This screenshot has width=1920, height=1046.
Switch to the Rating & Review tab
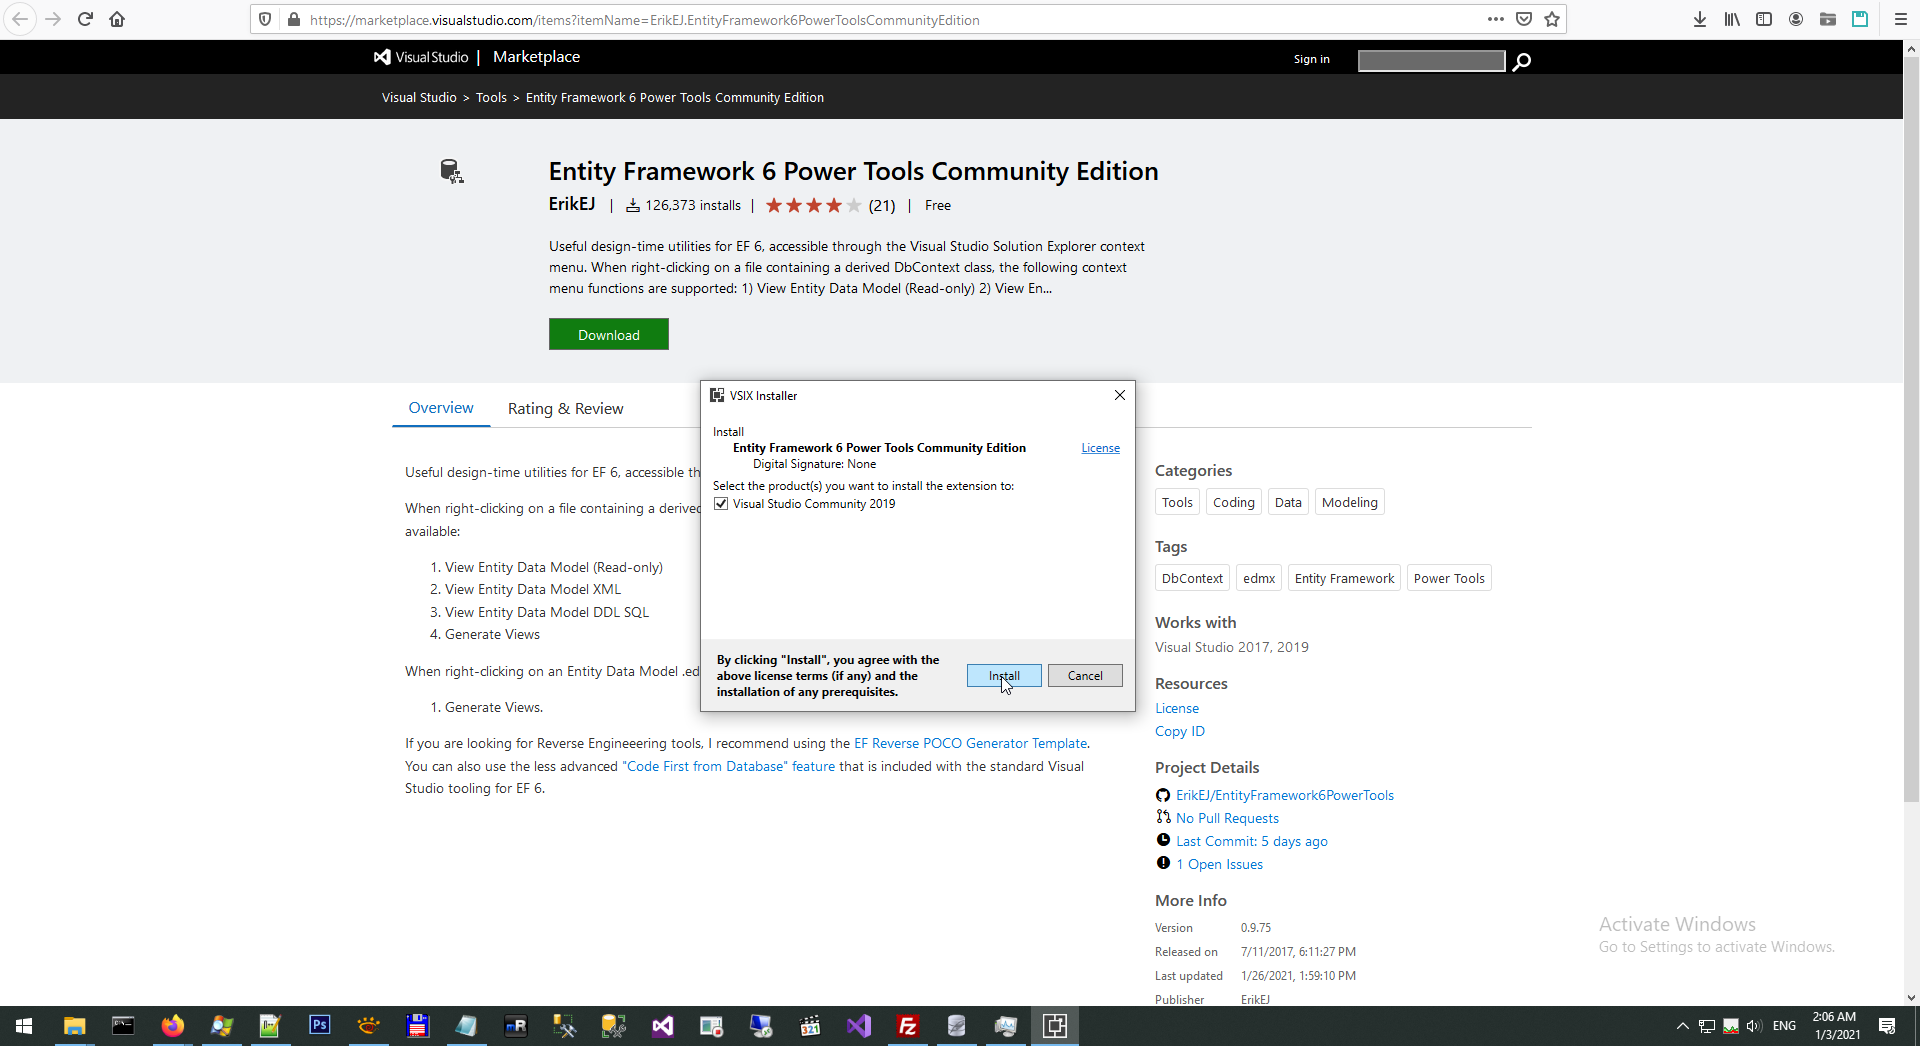(565, 408)
